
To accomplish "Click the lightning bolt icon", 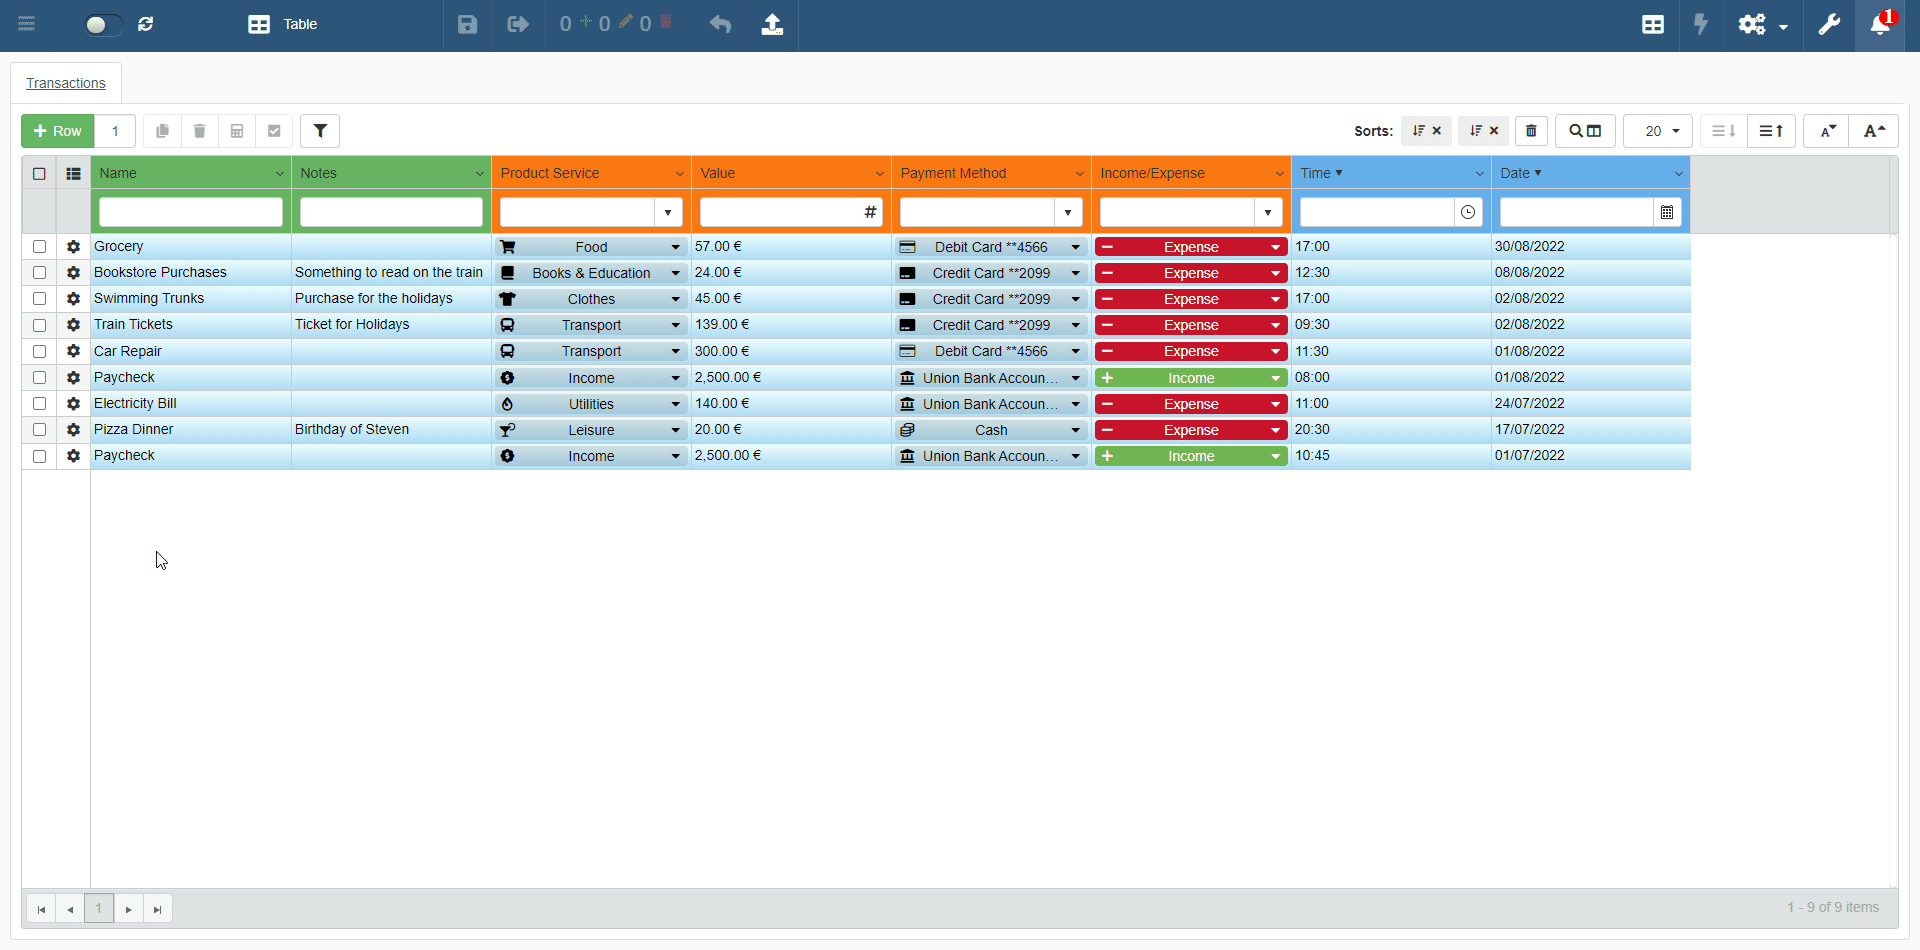I will click(x=1700, y=24).
